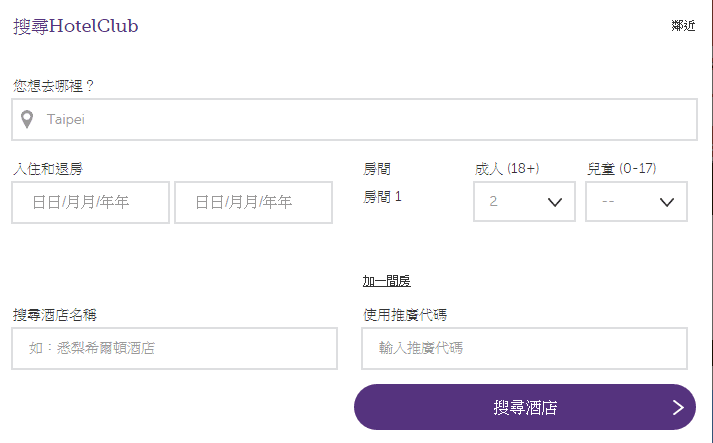Click the 使用推廣代碼 label
Viewport: 713px width, 443px height.
pyautogui.click(x=404, y=315)
